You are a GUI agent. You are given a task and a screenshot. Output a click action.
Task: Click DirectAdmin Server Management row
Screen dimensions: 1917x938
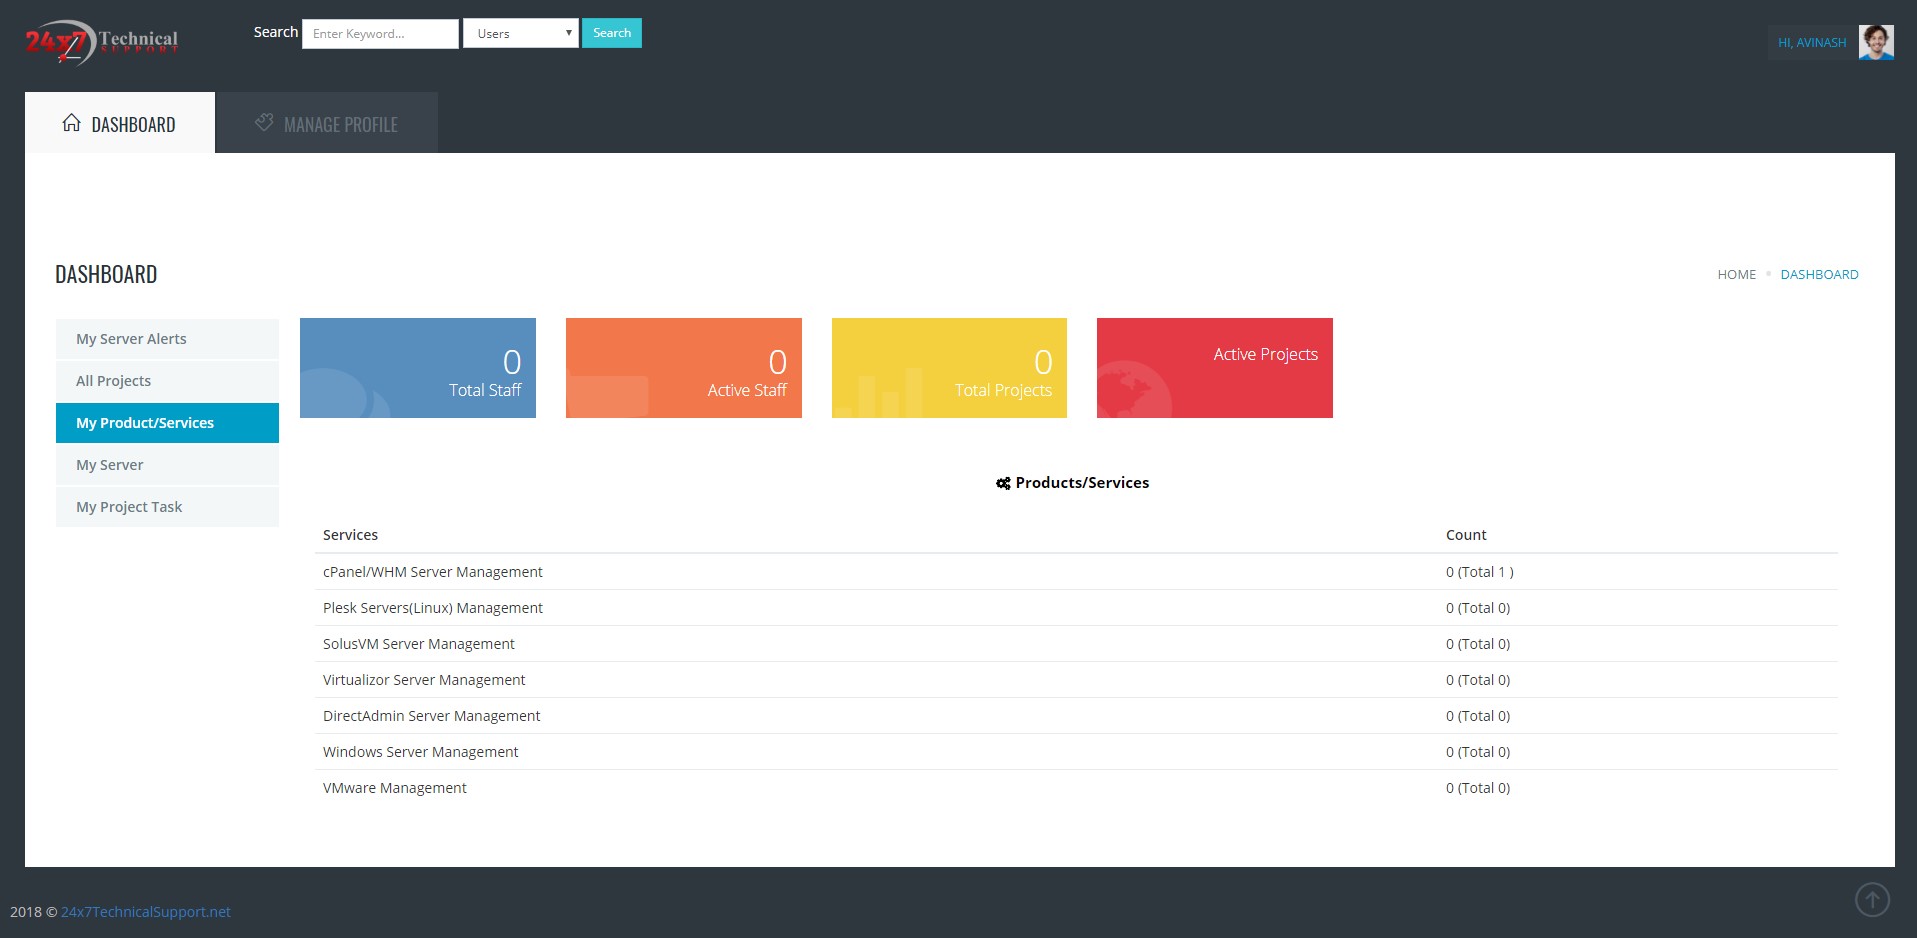1076,716
